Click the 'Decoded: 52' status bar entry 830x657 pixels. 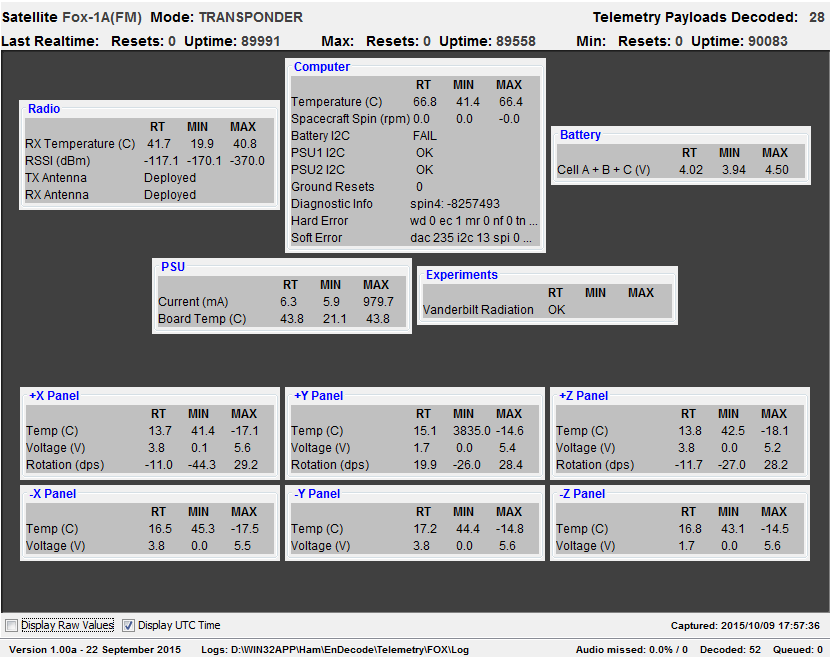(730, 650)
